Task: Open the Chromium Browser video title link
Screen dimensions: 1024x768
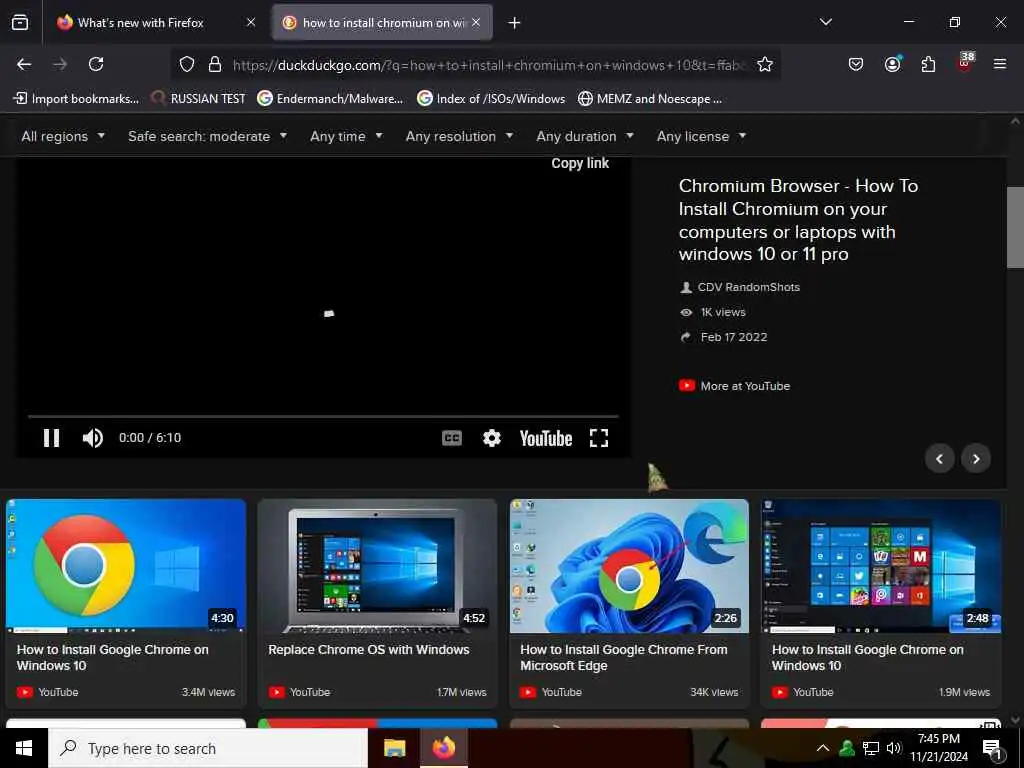Action: (798, 220)
